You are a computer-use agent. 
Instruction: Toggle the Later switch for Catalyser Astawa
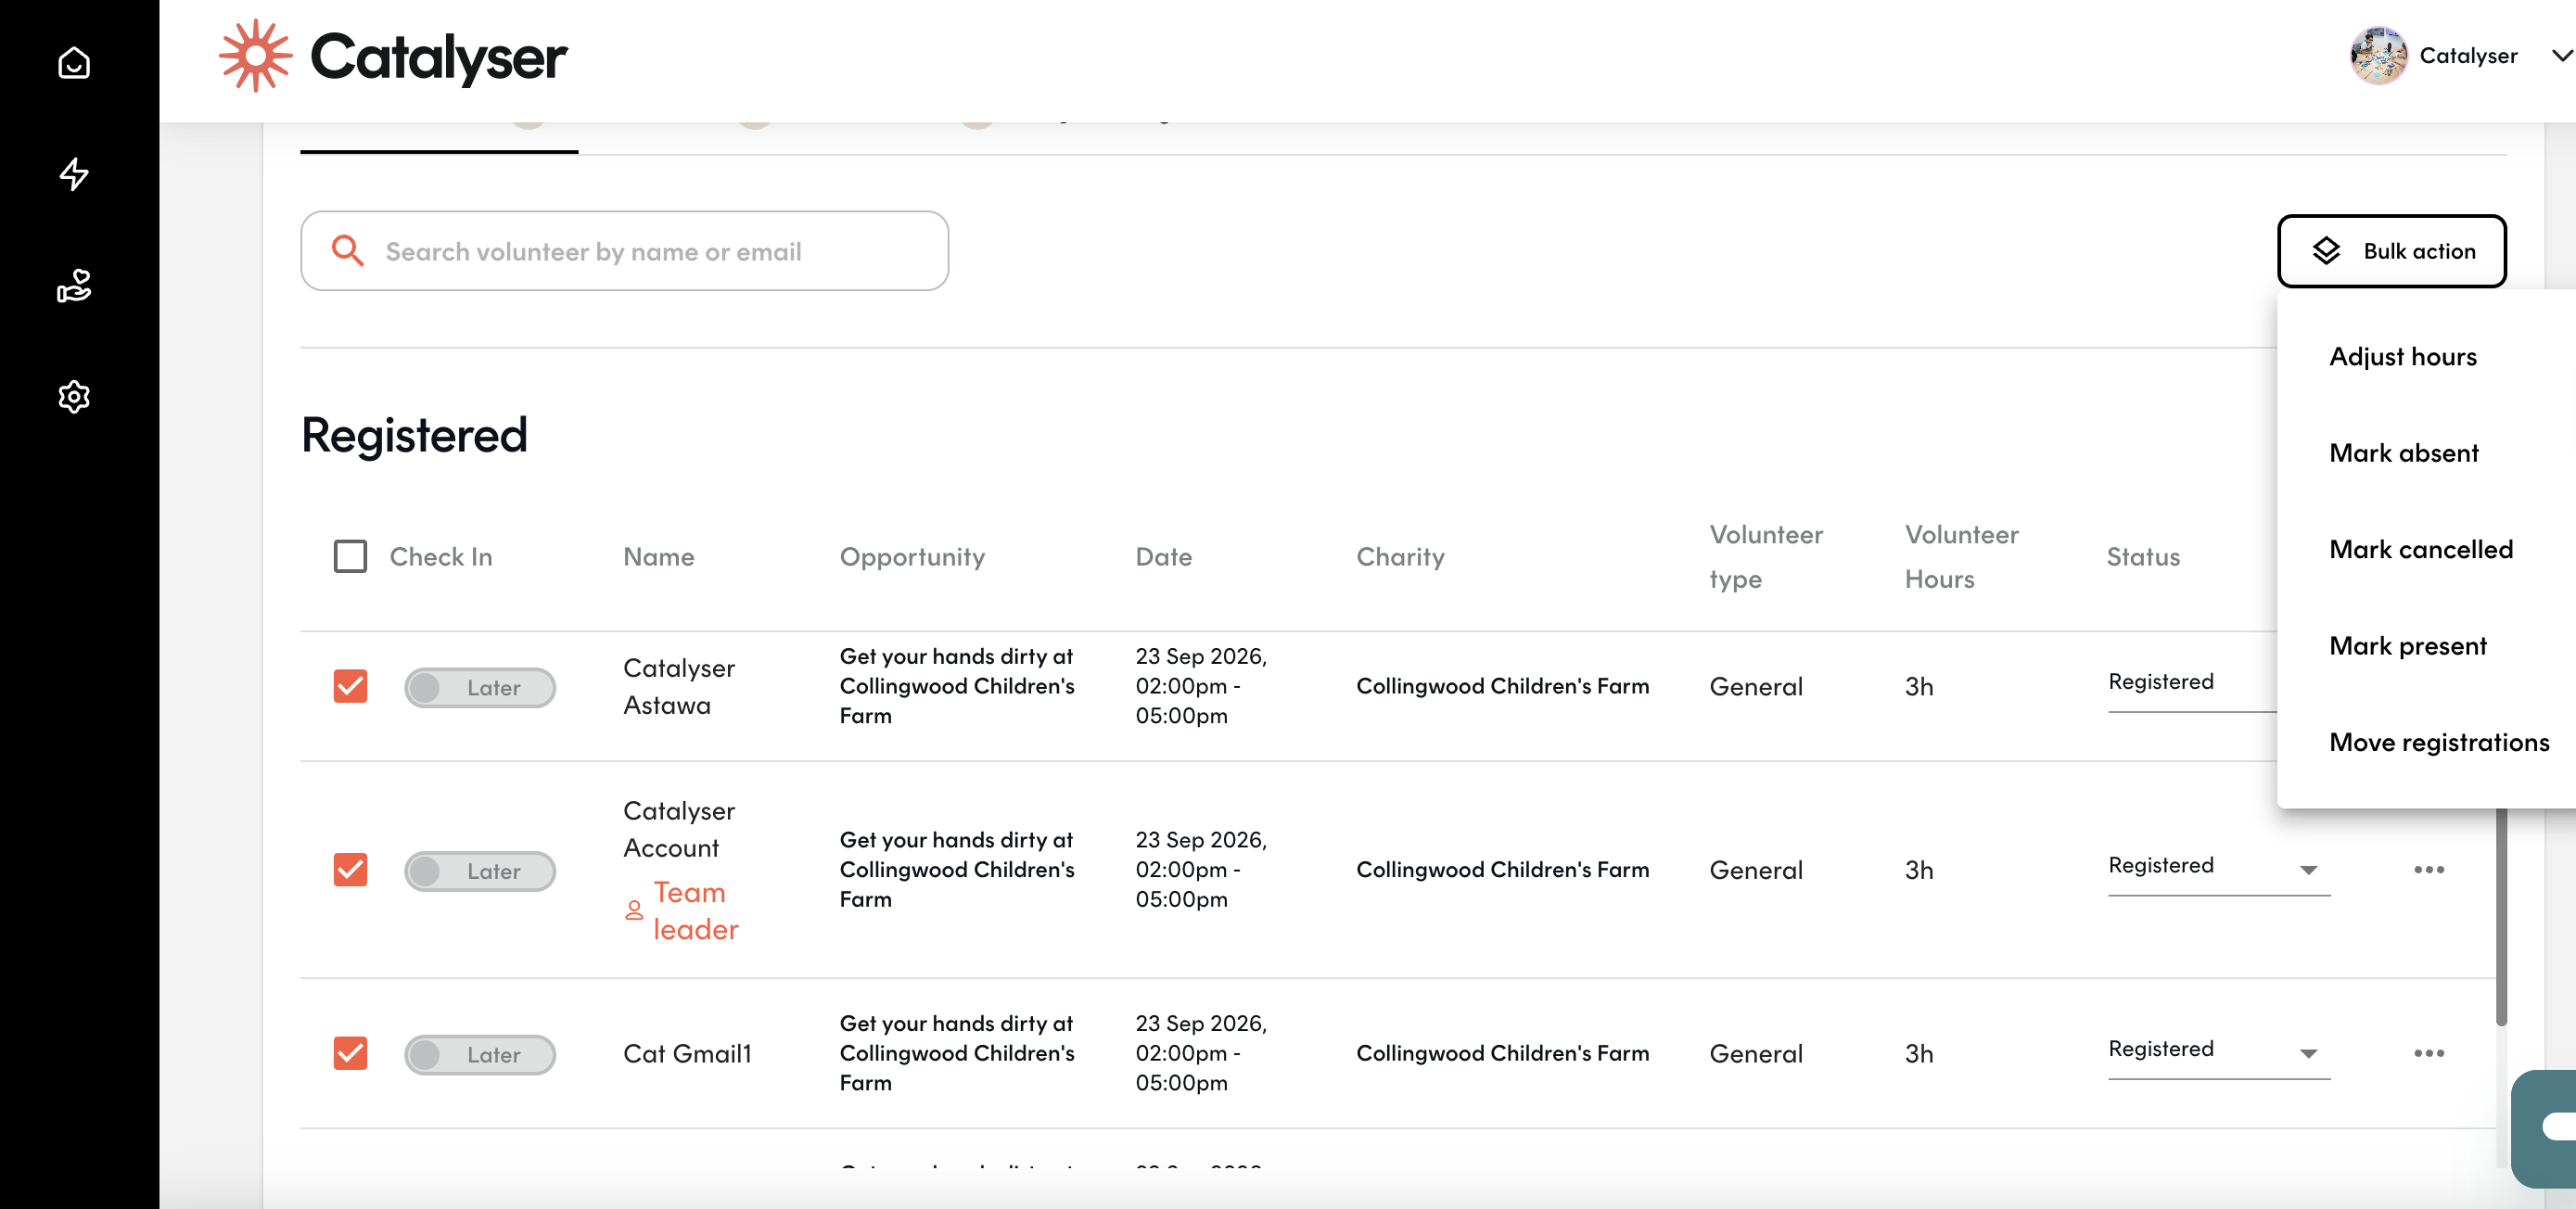(x=480, y=688)
